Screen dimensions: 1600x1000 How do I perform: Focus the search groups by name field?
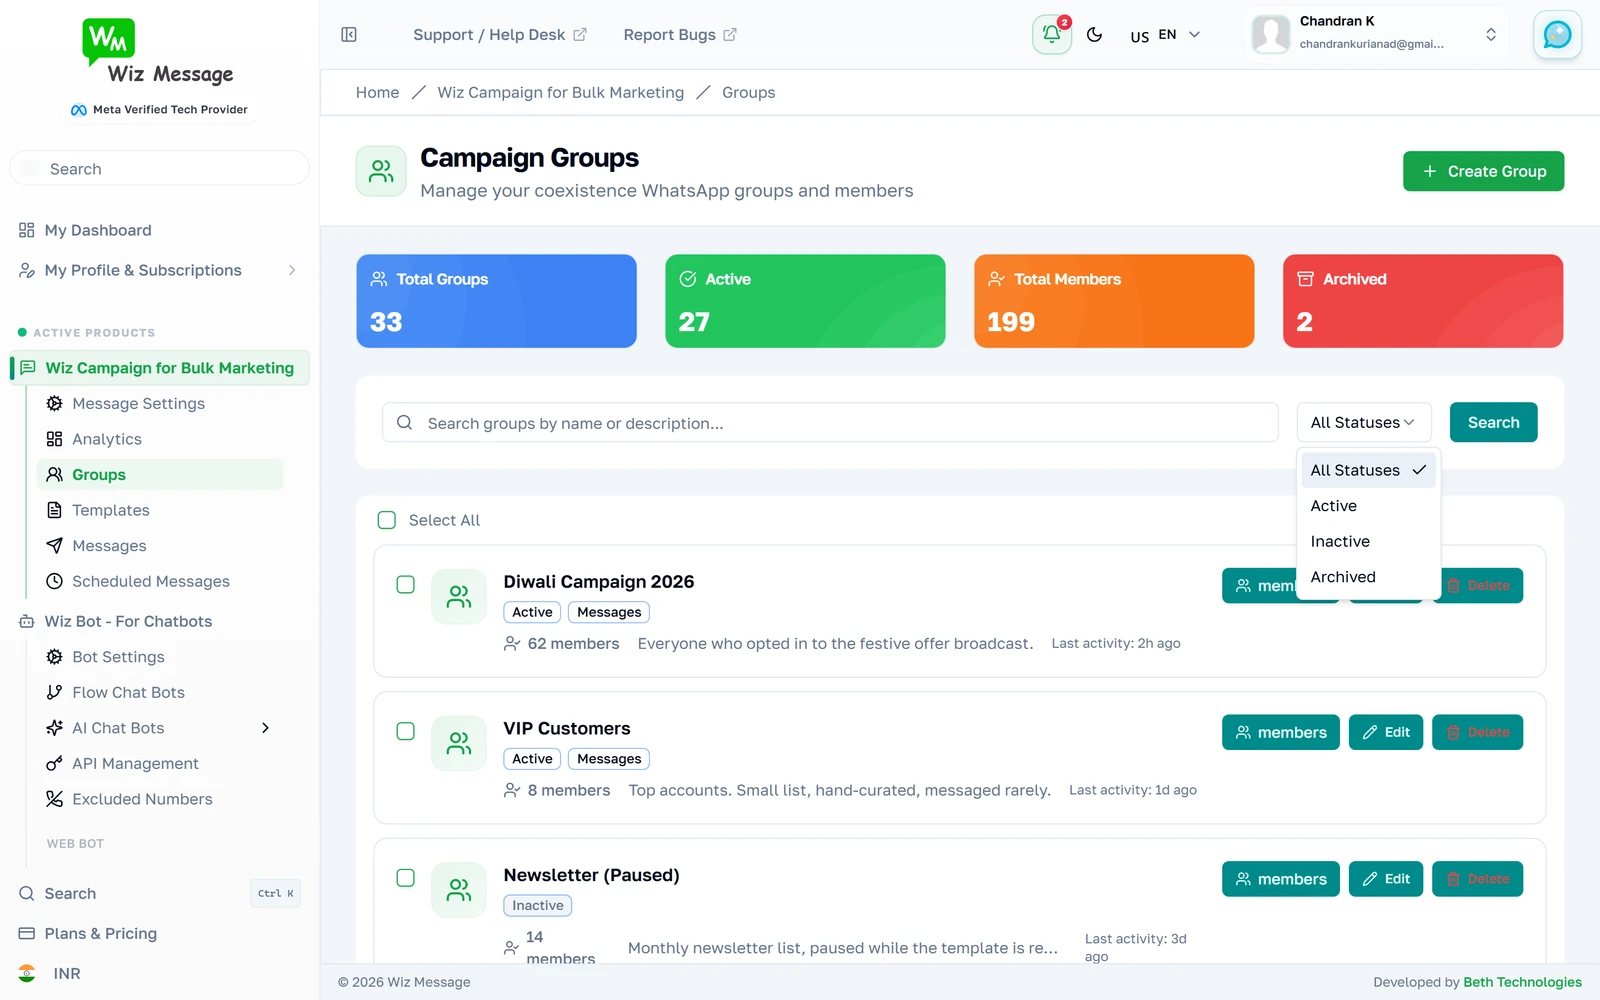pos(830,423)
